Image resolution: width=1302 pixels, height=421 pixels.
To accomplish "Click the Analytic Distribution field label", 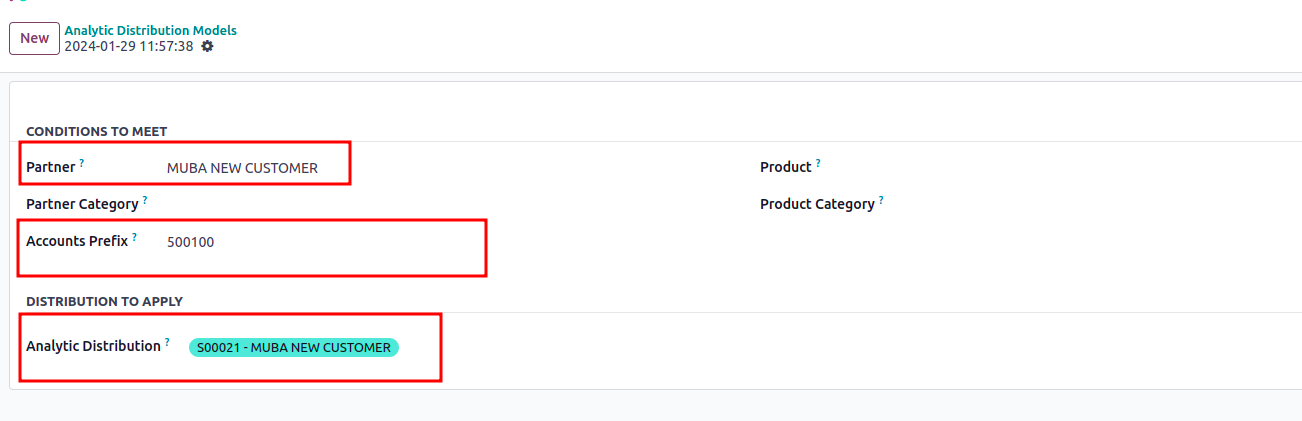I will coord(93,346).
